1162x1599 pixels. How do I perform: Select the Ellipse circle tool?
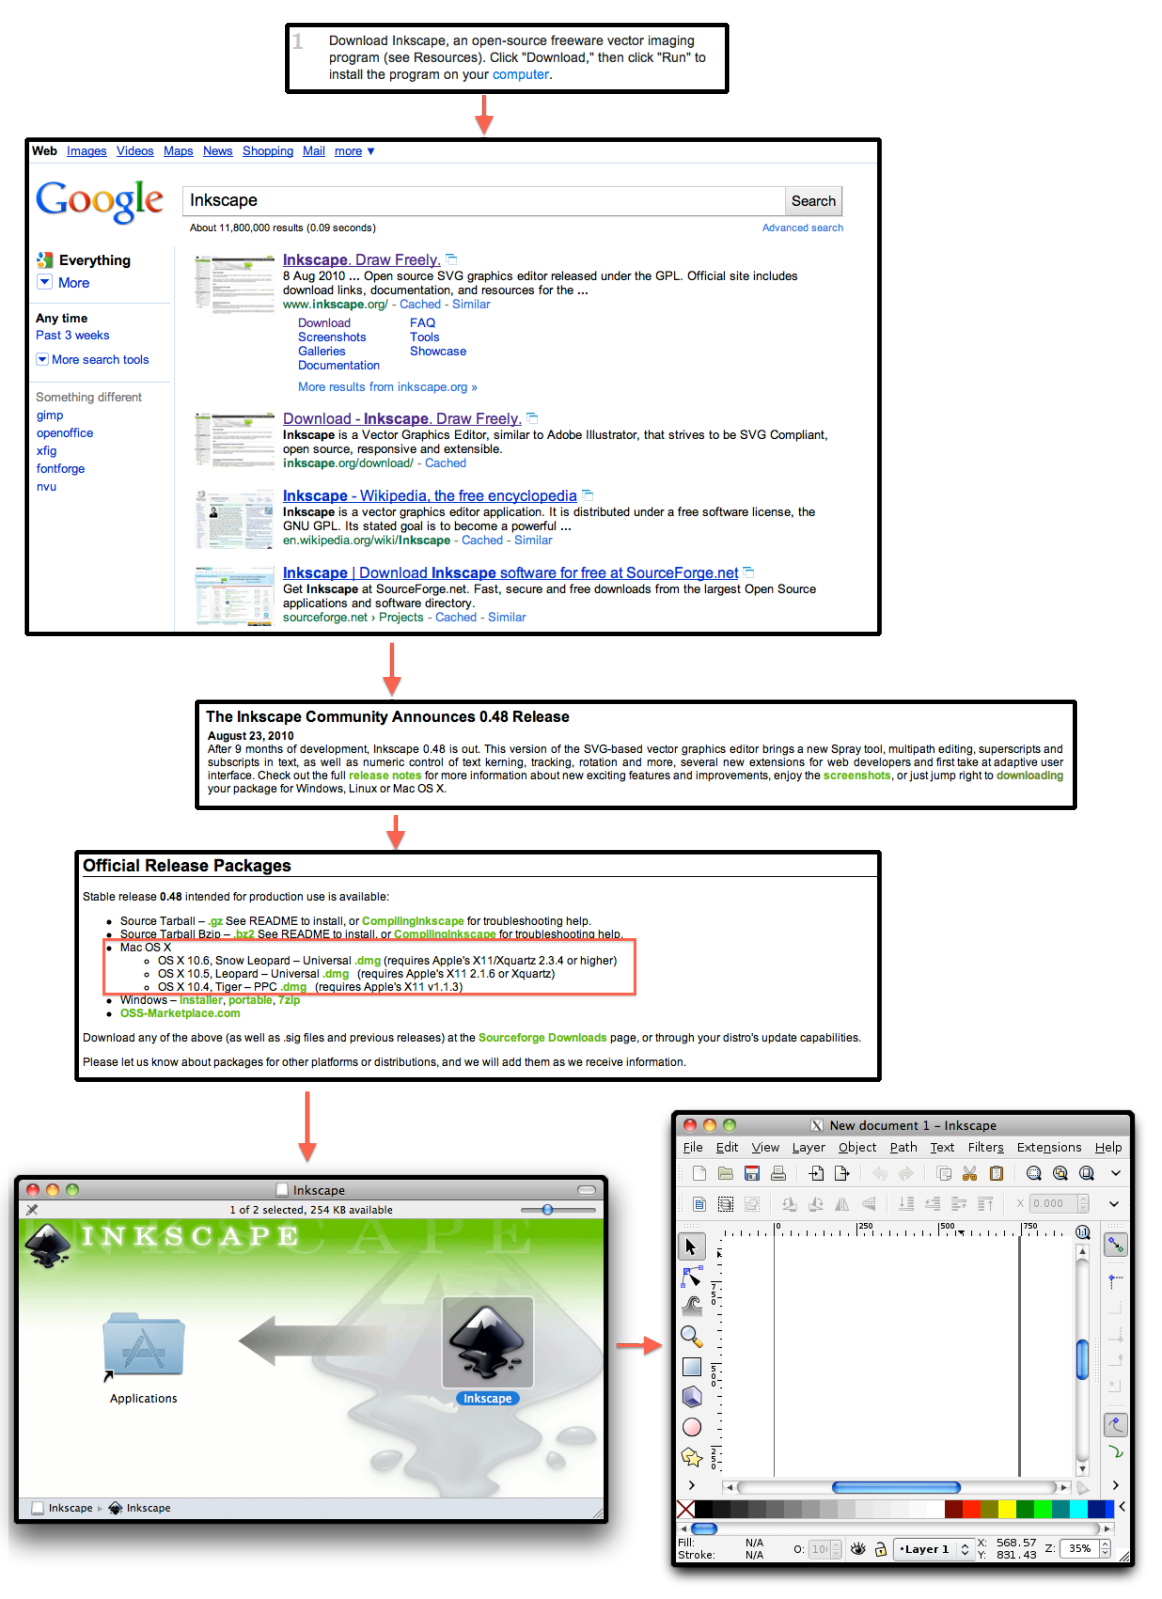pyautogui.click(x=691, y=1427)
